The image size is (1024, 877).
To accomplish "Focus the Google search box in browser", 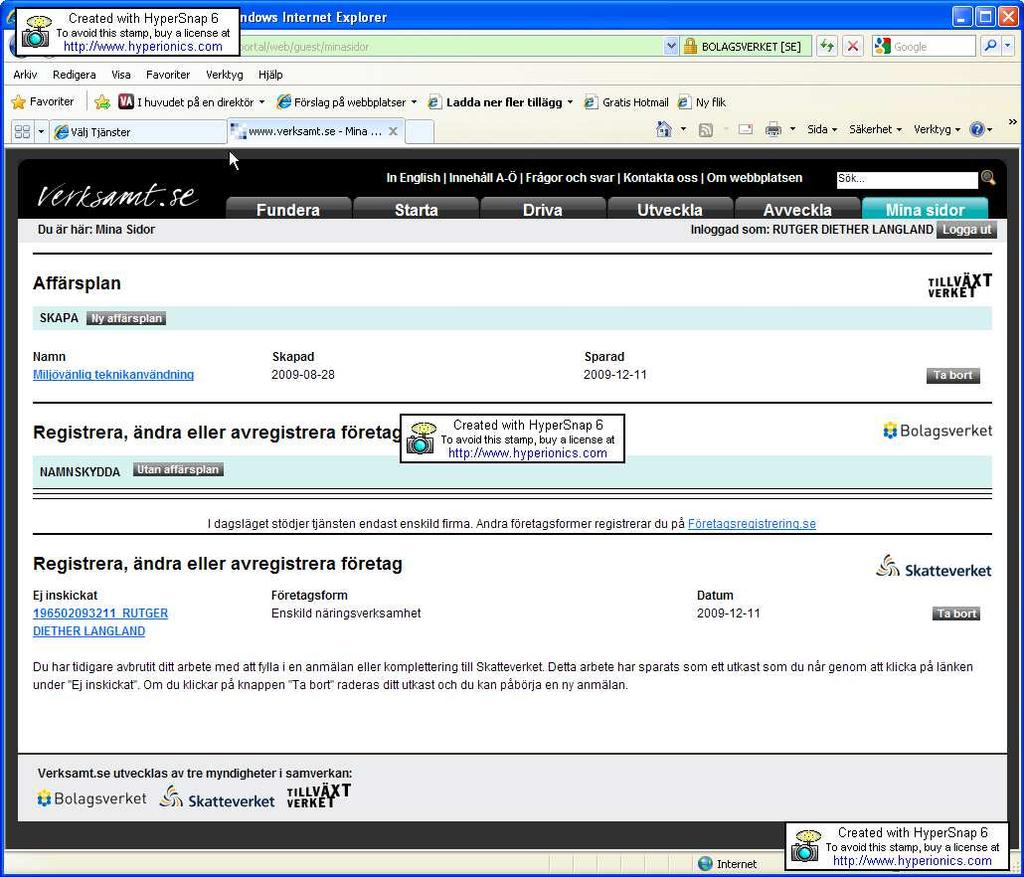I will [934, 46].
